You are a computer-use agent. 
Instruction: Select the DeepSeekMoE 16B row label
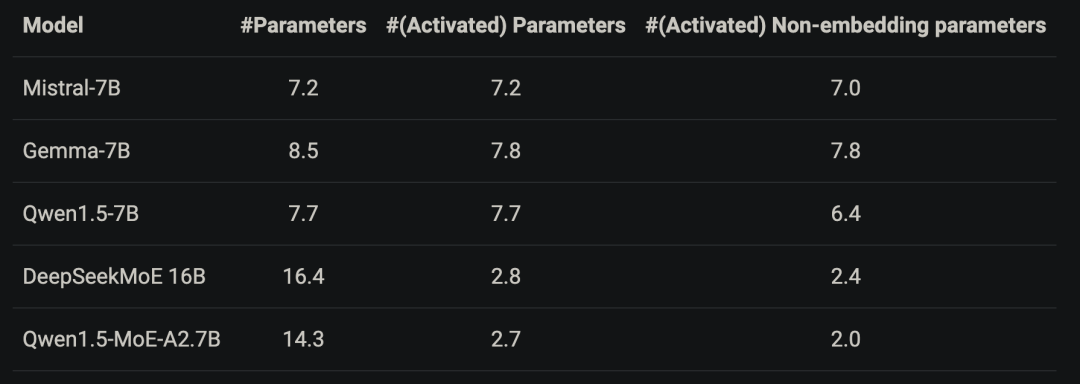[114, 277]
